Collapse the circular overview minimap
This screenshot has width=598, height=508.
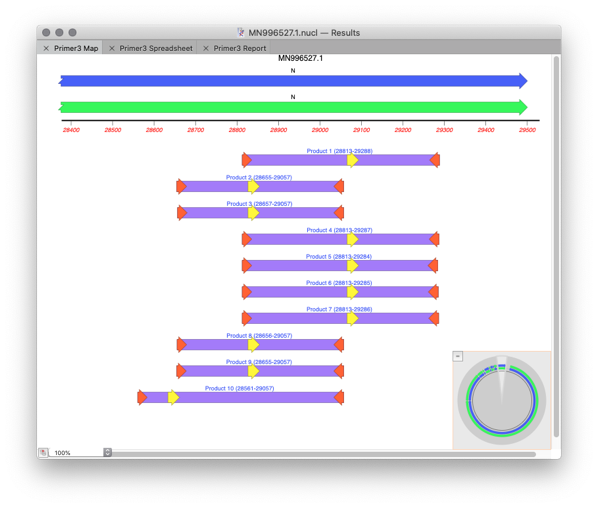point(458,357)
